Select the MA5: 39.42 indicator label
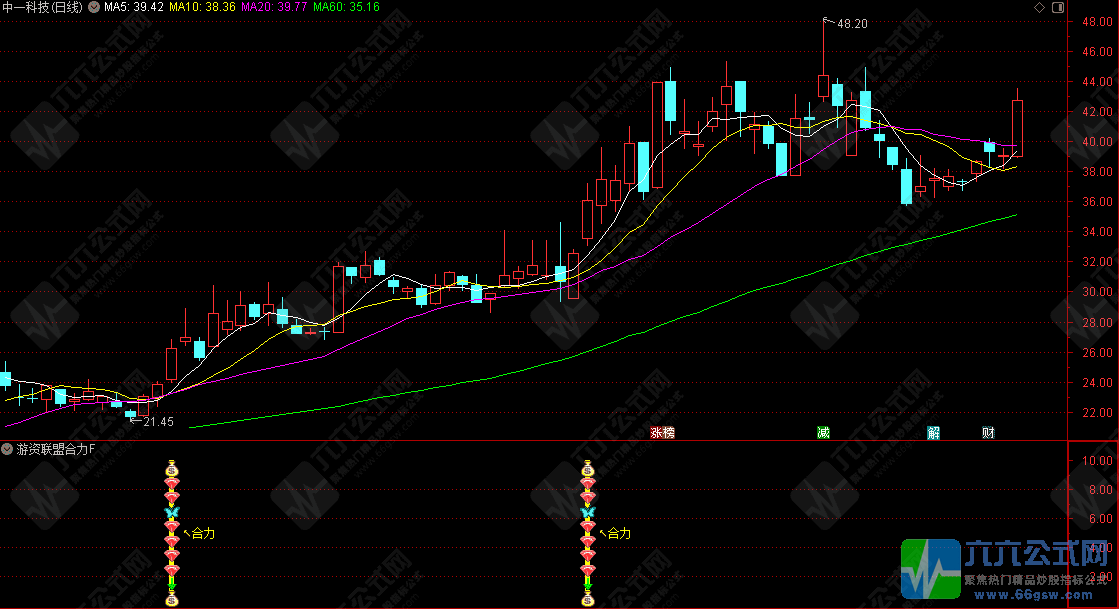The height and width of the screenshot is (609, 1119). coord(133,7)
